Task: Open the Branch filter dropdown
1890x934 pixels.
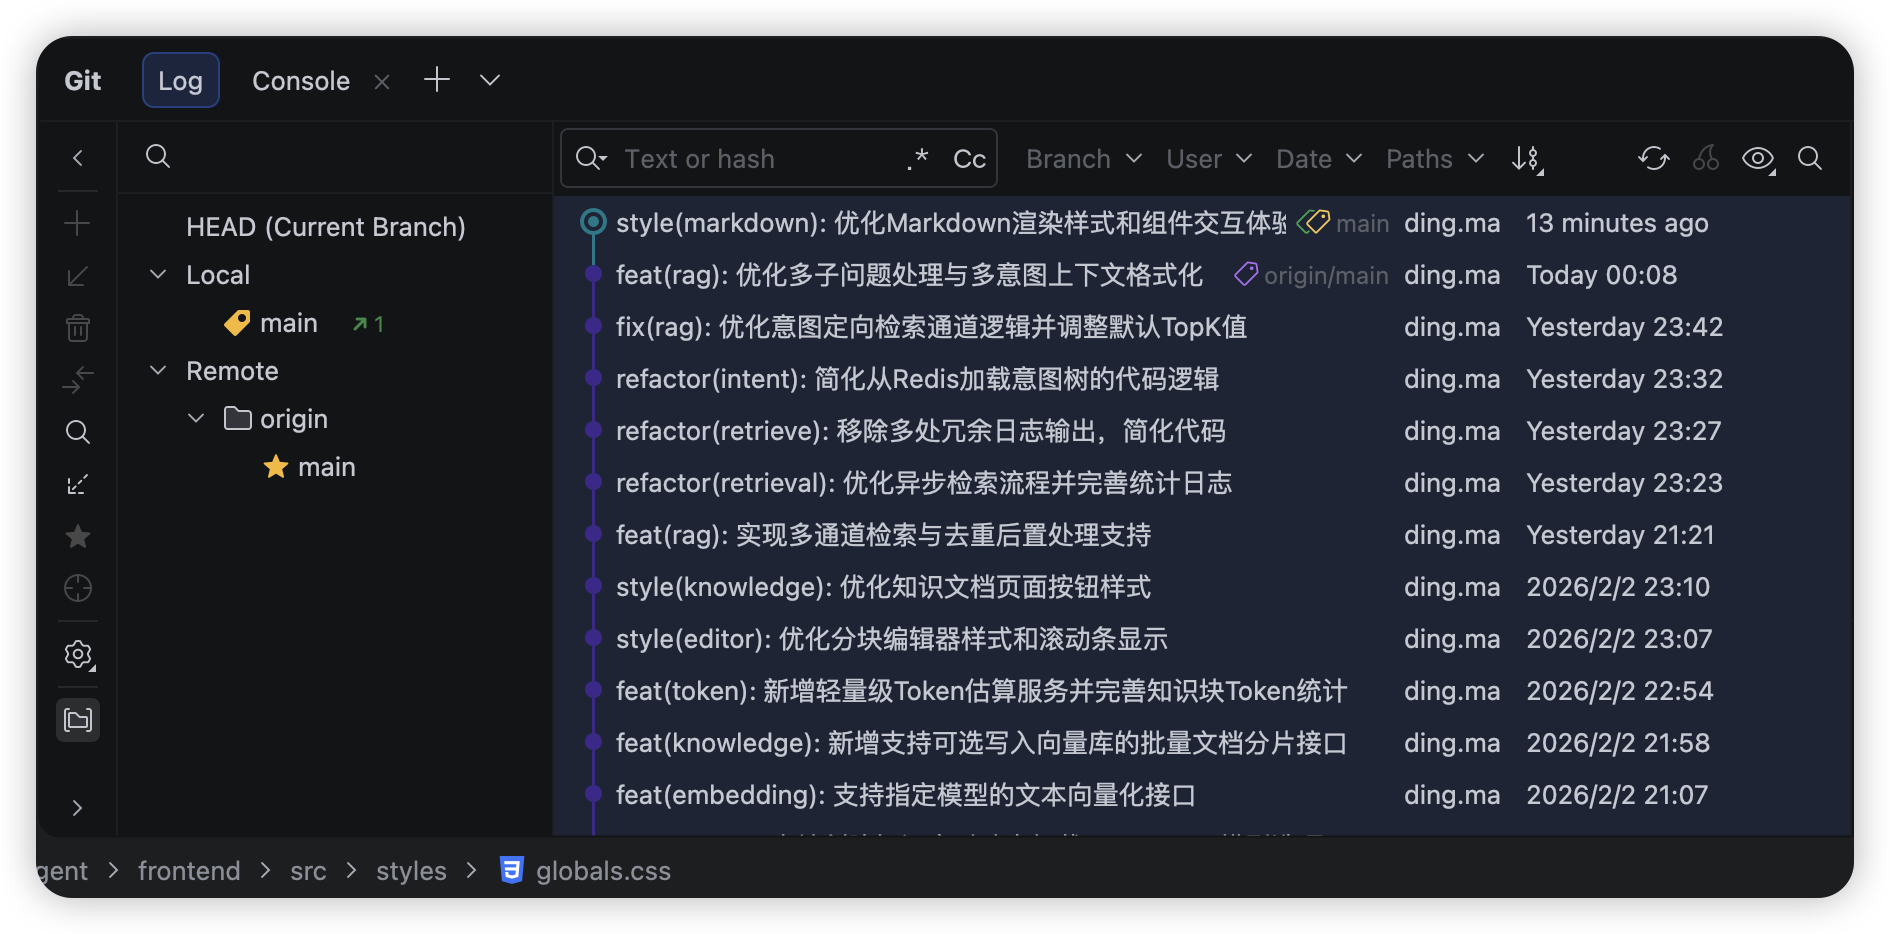Action: pyautogui.click(x=1082, y=158)
